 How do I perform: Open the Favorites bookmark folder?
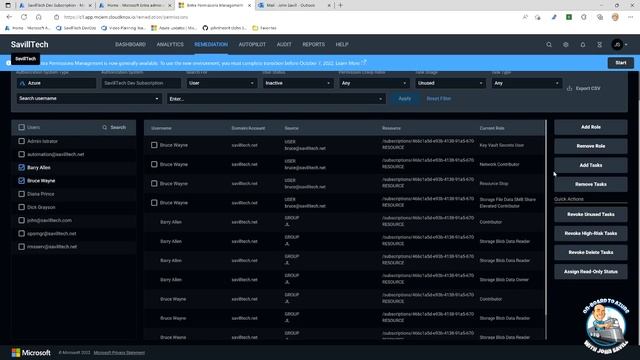point(264,28)
